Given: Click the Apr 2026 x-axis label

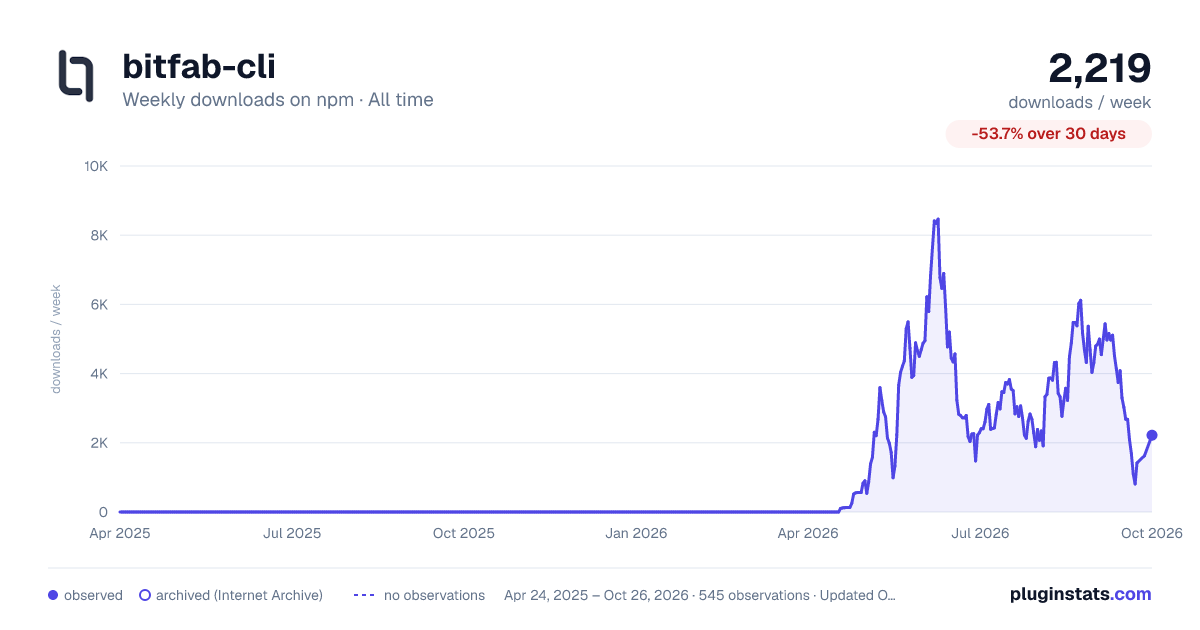Looking at the screenshot, I should point(807,533).
